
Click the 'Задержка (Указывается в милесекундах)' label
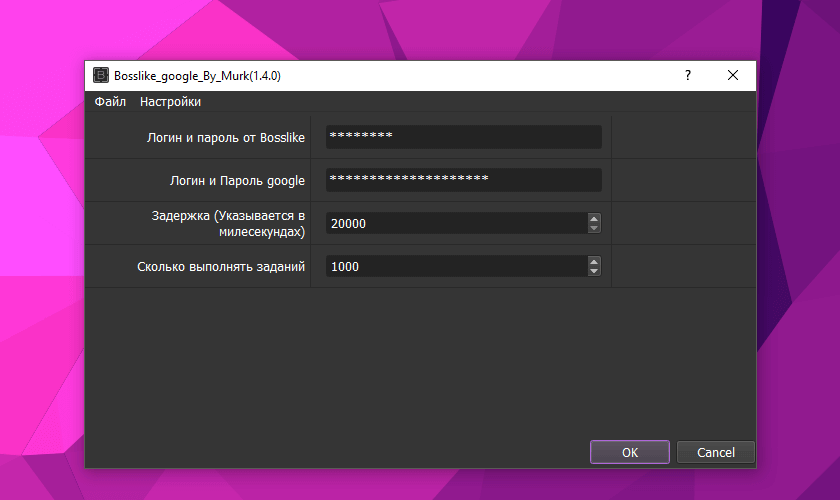click(x=228, y=223)
